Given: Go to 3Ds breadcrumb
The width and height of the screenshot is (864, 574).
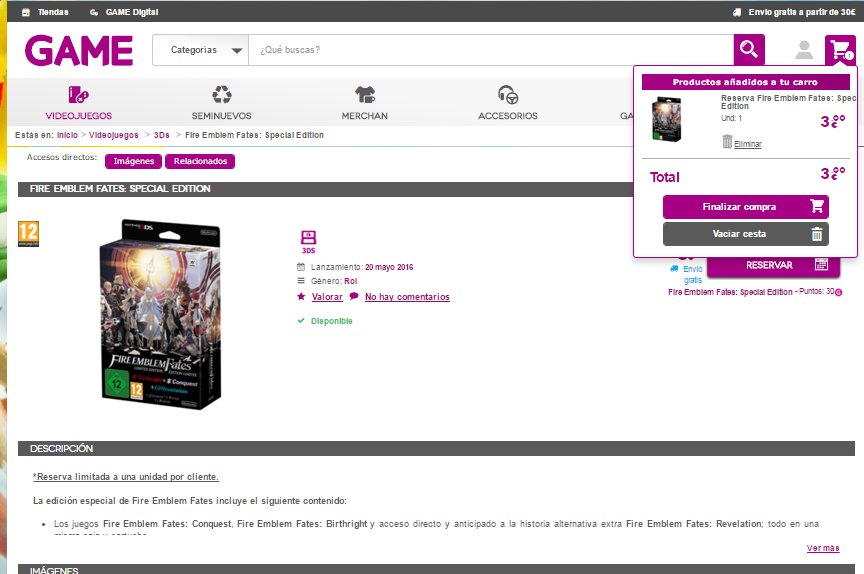Looking at the screenshot, I should point(161,135).
